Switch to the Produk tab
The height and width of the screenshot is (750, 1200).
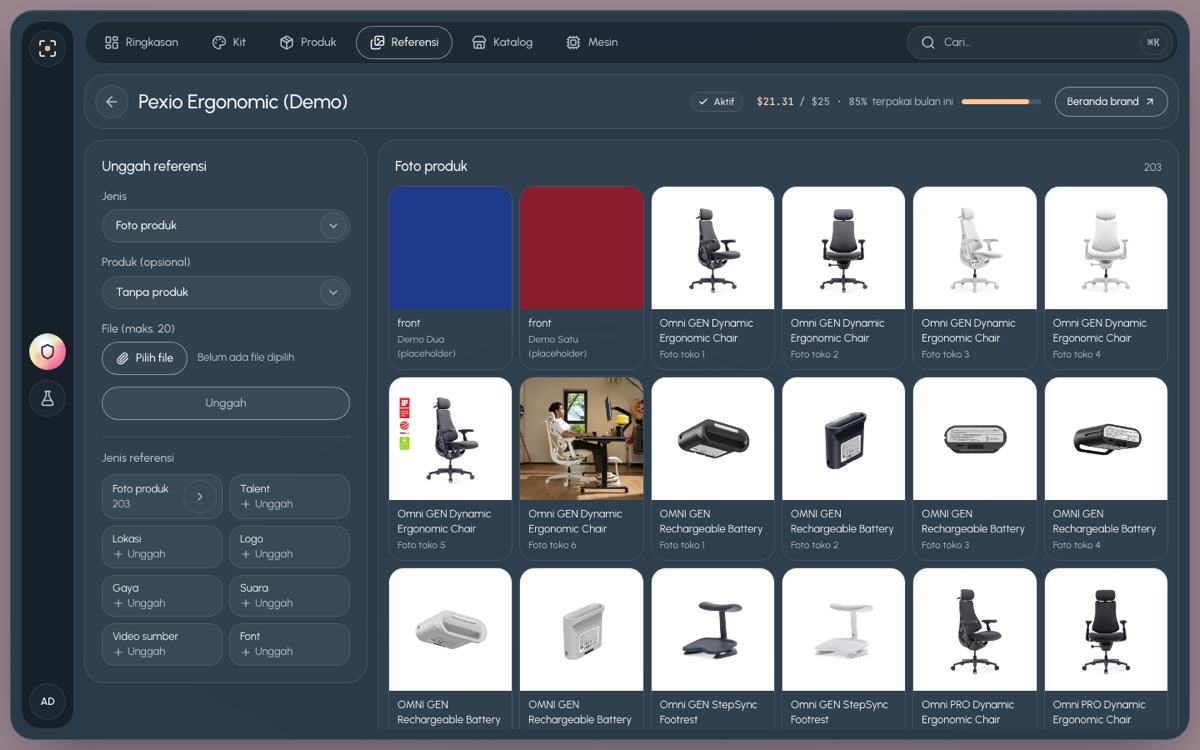coord(308,43)
